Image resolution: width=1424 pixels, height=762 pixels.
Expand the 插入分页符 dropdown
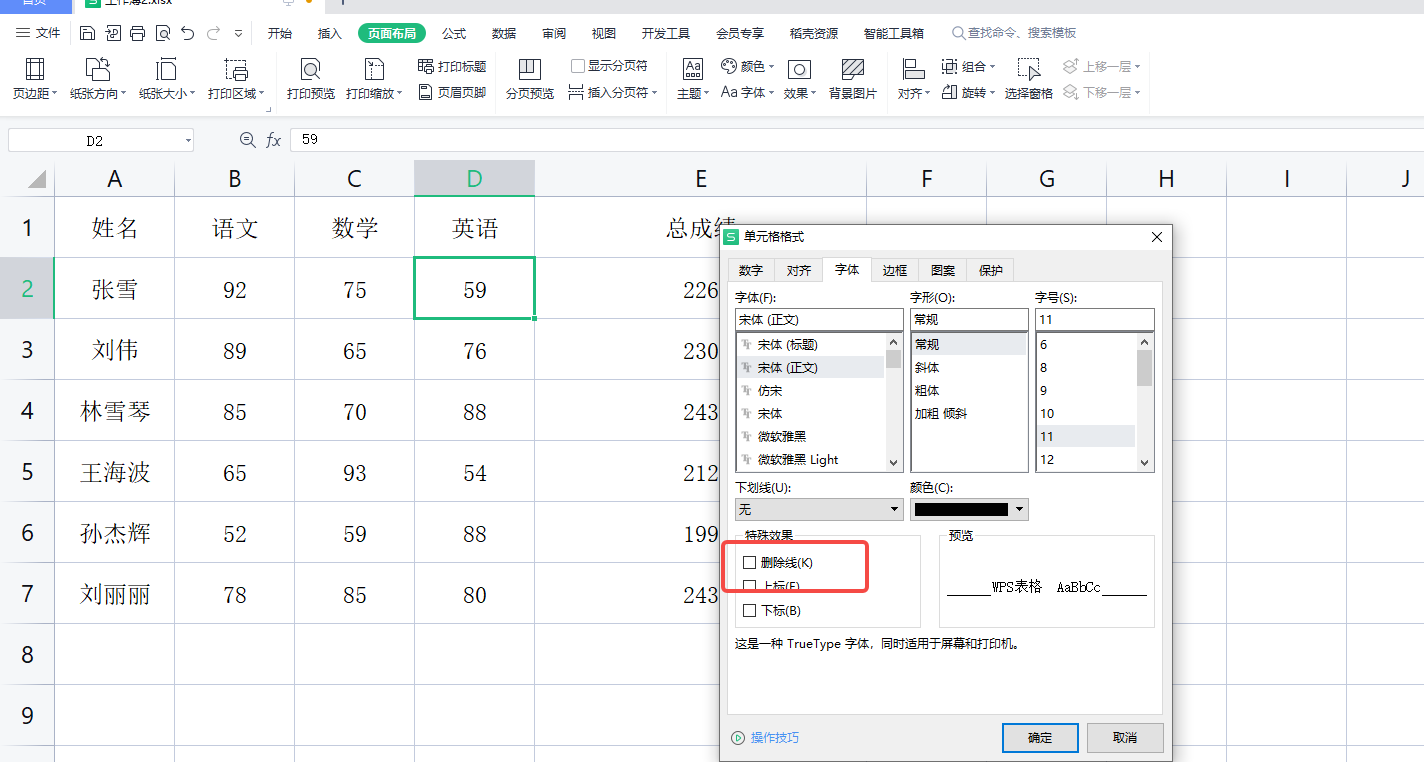654,92
